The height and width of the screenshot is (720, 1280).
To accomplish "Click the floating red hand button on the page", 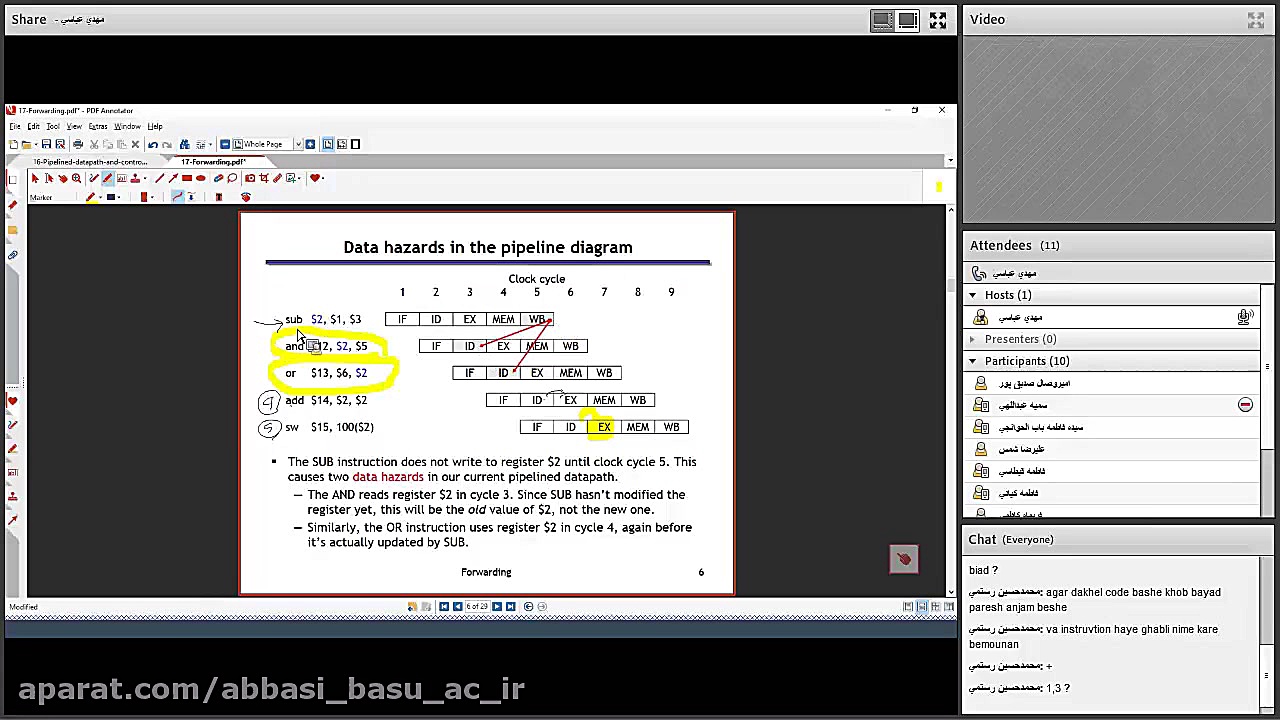I will (904, 559).
